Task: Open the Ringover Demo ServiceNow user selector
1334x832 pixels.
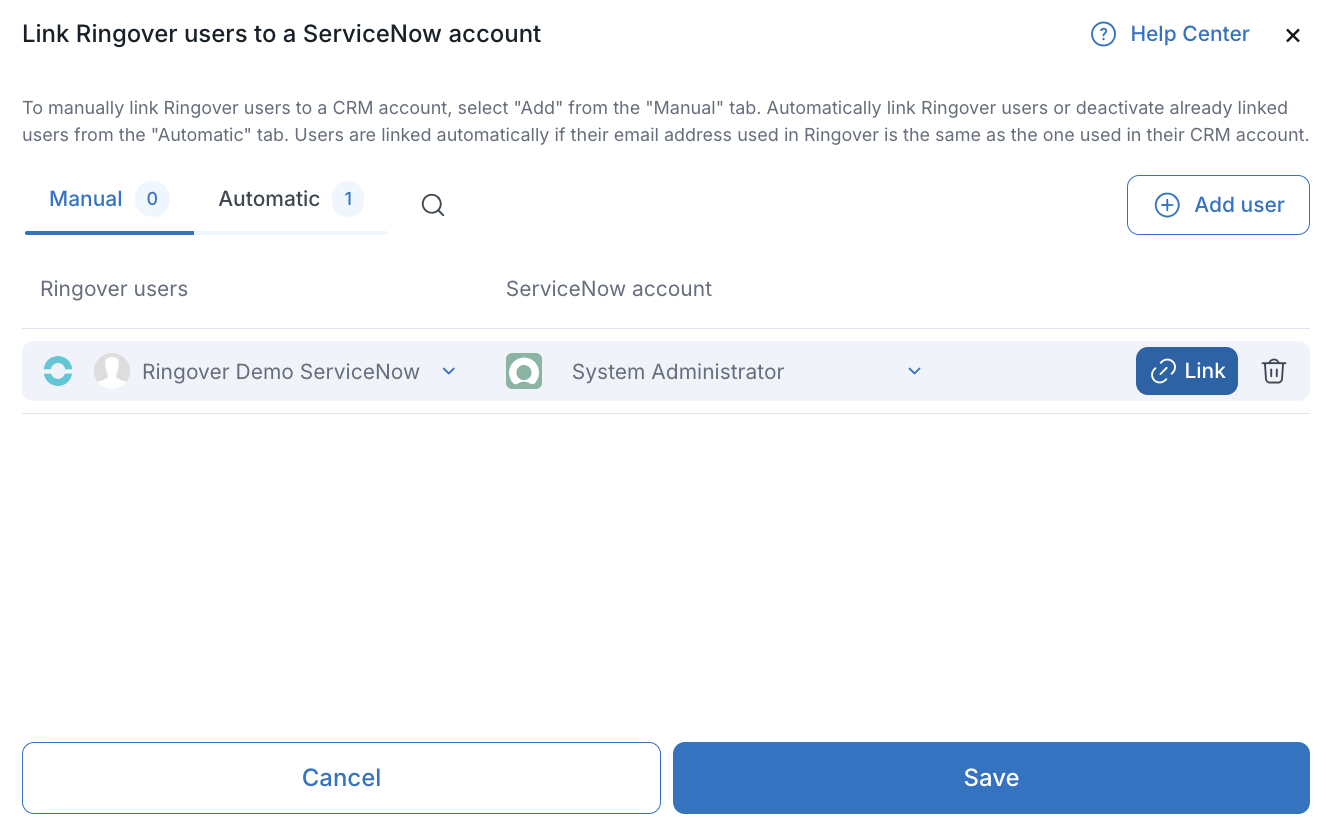Action: pos(276,371)
